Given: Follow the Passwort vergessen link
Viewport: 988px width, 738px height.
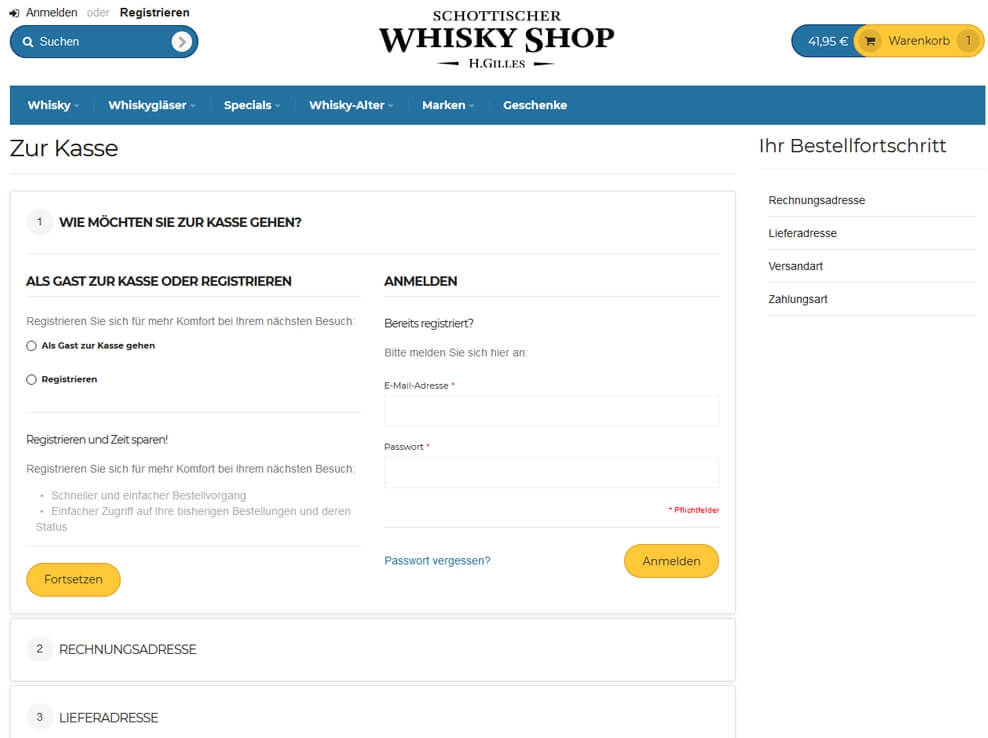Looking at the screenshot, I should coord(437,560).
